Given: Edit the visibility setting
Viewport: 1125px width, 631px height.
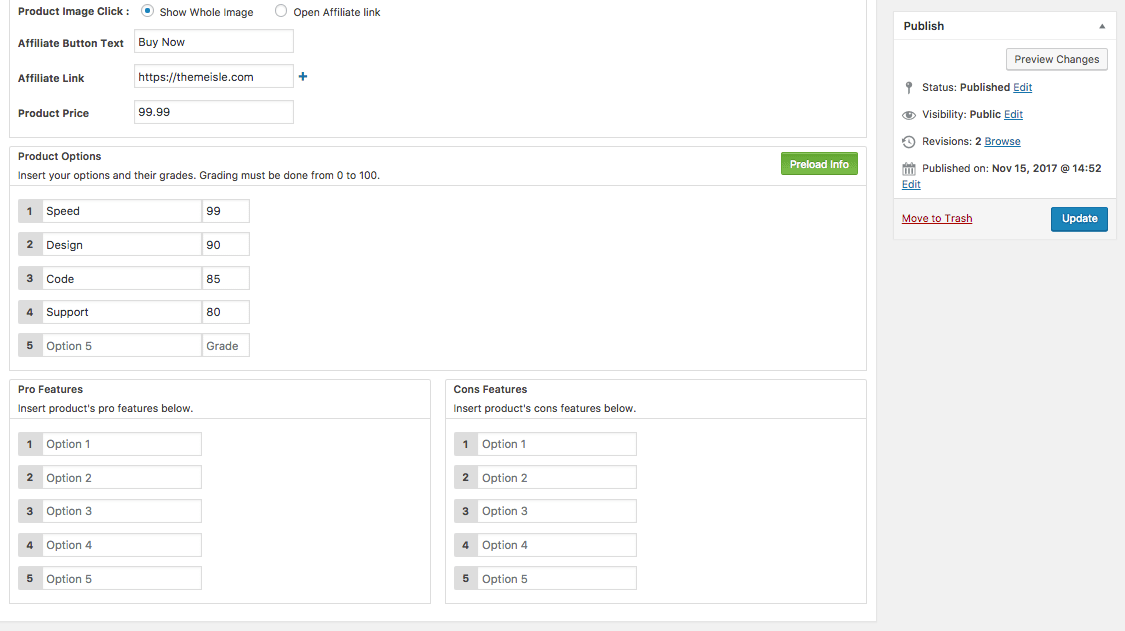Looking at the screenshot, I should 1013,115.
